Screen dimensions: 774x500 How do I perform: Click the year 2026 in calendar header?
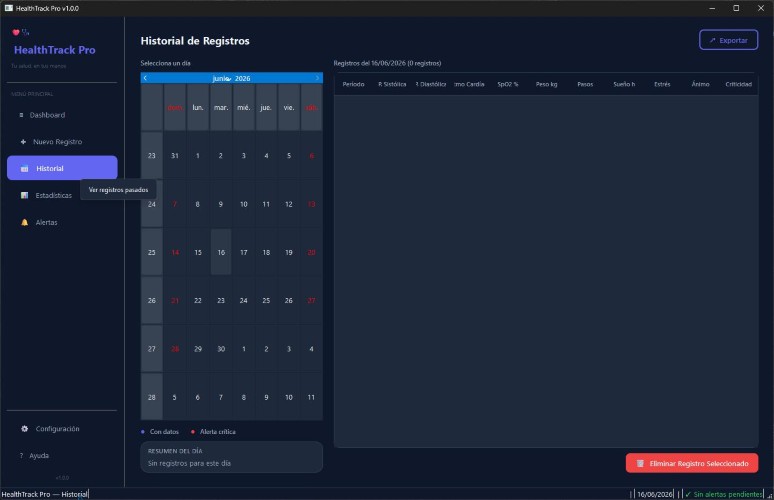(242, 78)
